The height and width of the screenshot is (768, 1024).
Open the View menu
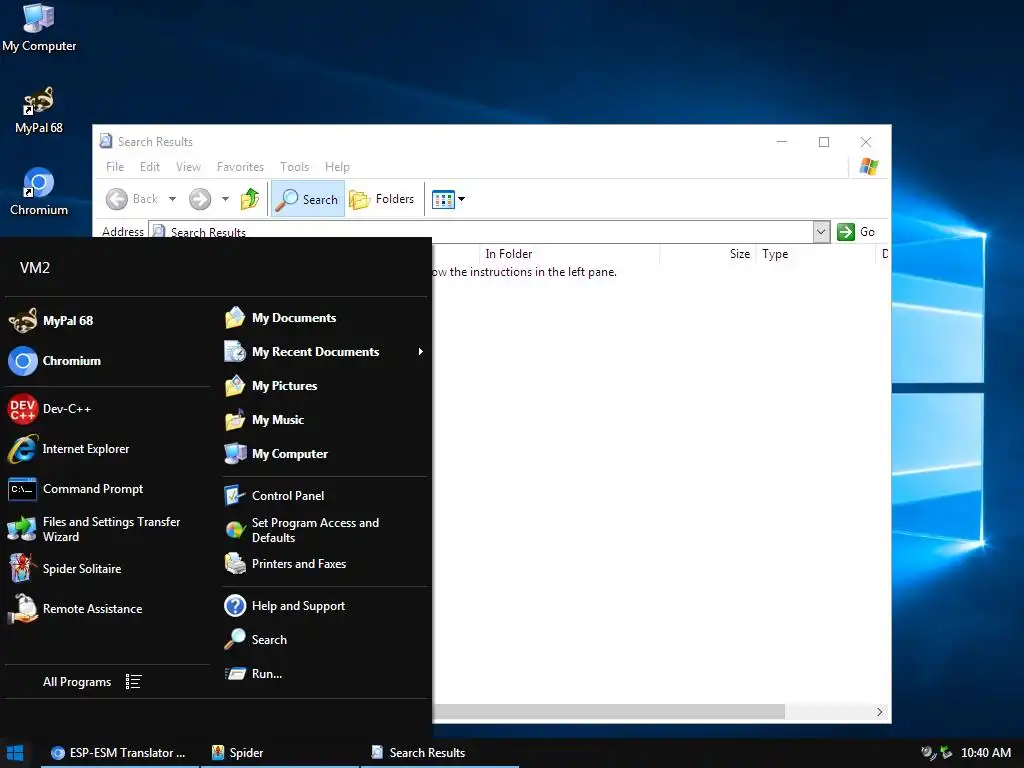pyautogui.click(x=188, y=167)
